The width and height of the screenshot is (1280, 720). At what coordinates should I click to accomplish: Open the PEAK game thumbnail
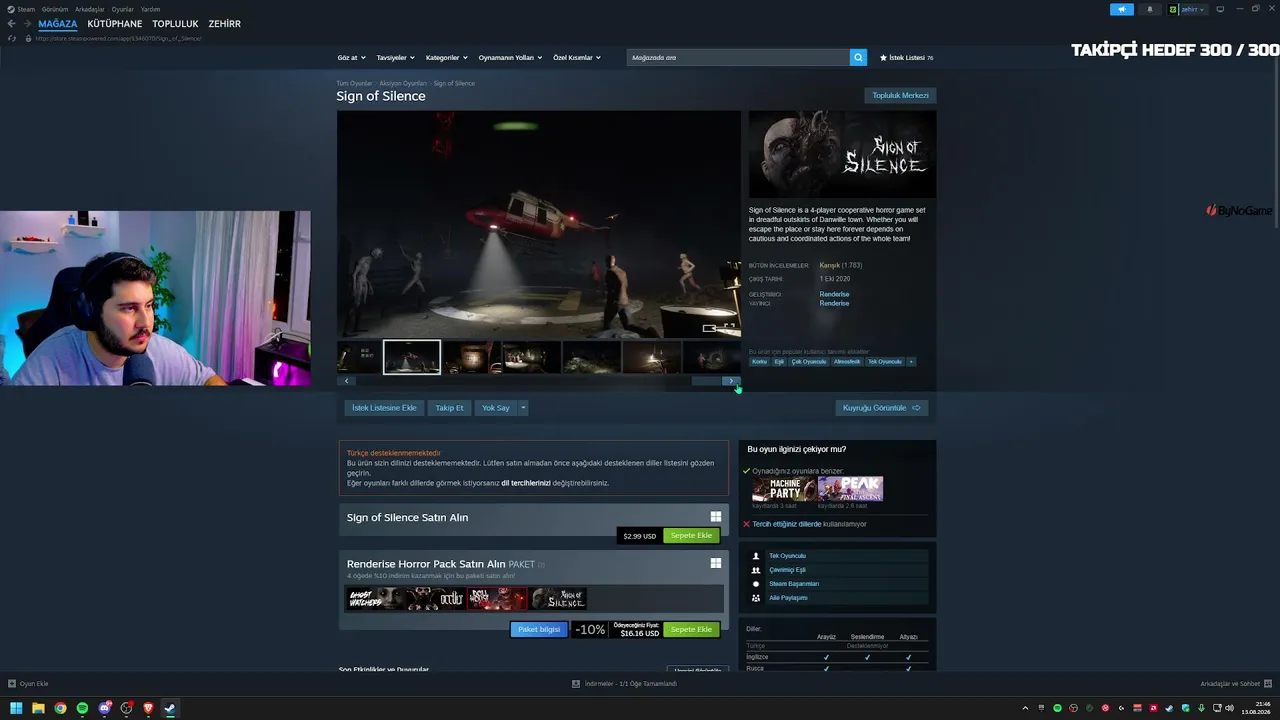click(850, 489)
